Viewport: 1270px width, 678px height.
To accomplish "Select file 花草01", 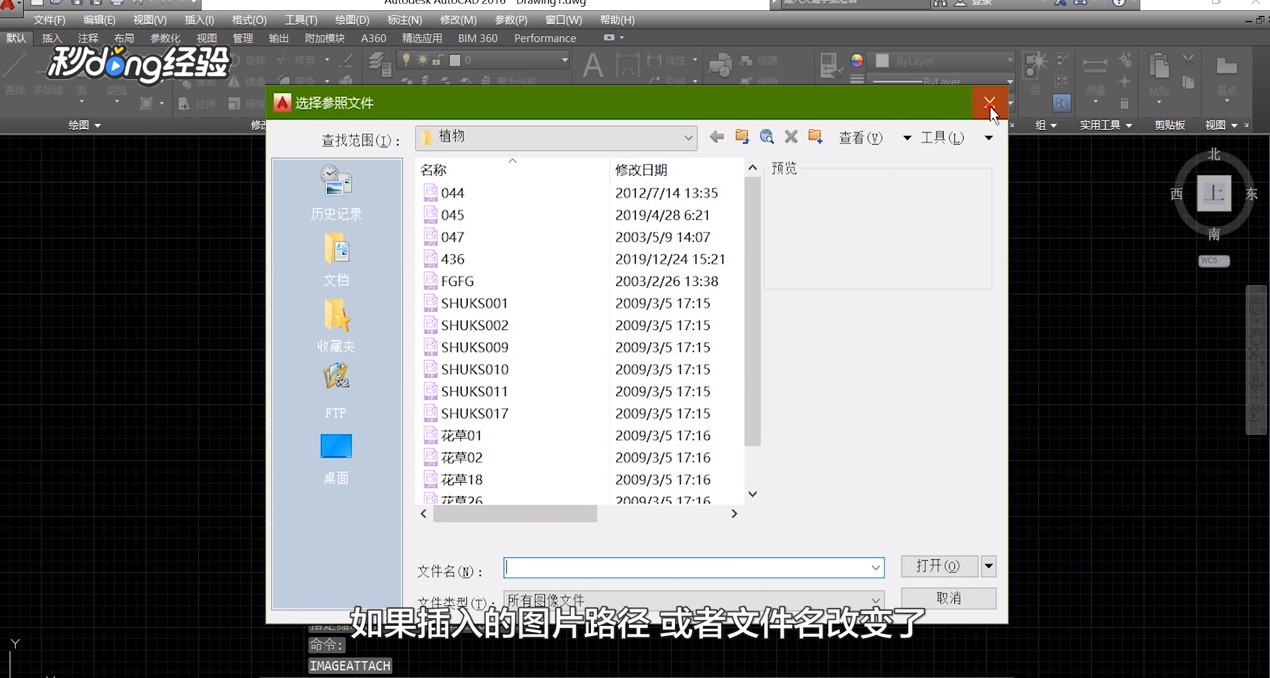I will 461,435.
